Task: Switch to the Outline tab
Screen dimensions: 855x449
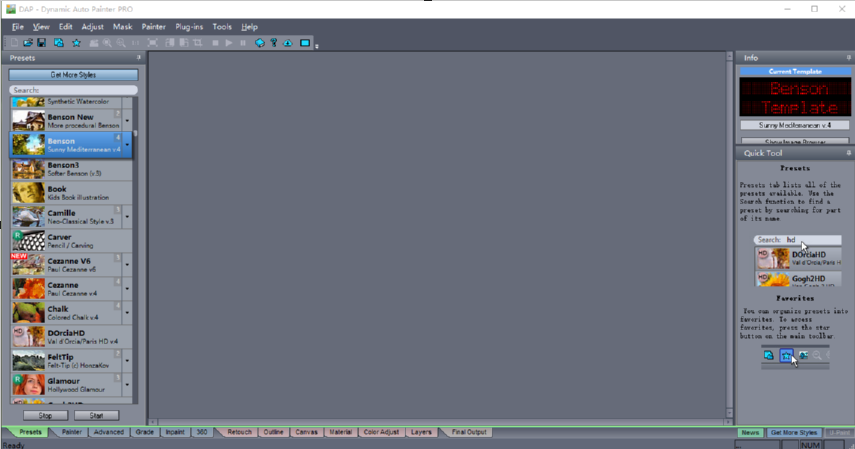Action: tap(273, 432)
